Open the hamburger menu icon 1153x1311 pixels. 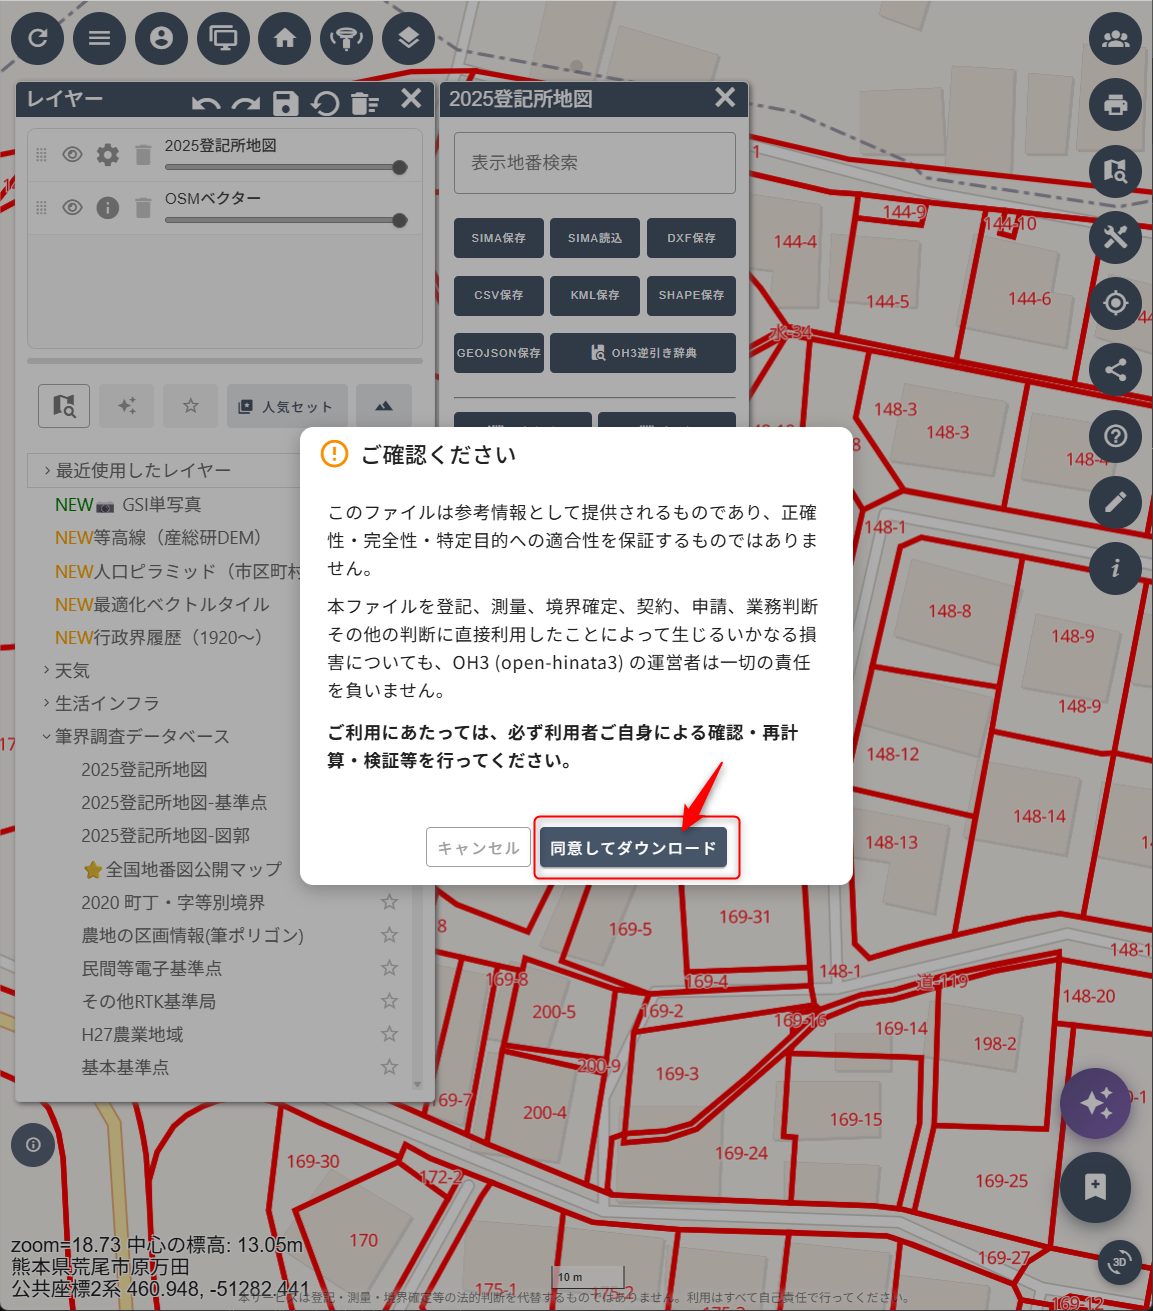[x=99, y=38]
